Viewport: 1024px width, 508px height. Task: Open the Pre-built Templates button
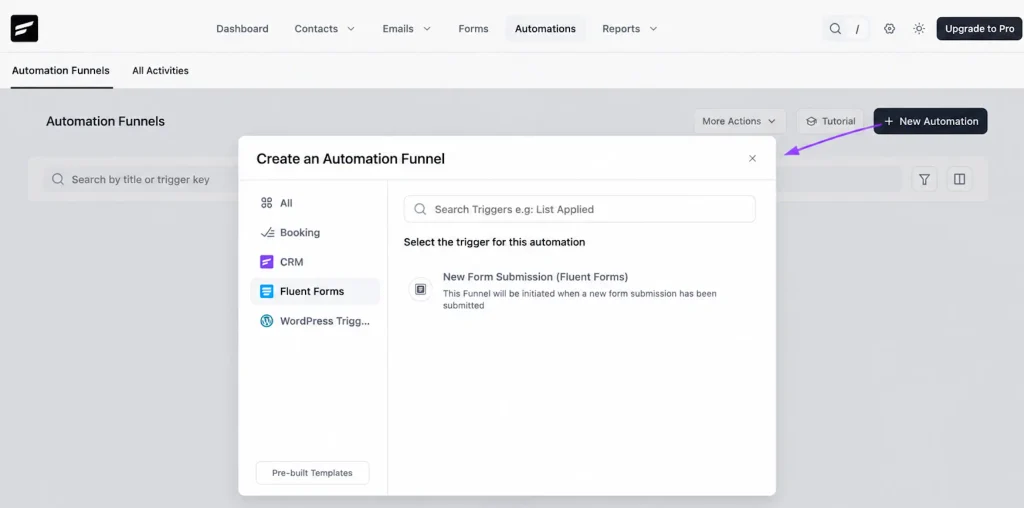312,473
